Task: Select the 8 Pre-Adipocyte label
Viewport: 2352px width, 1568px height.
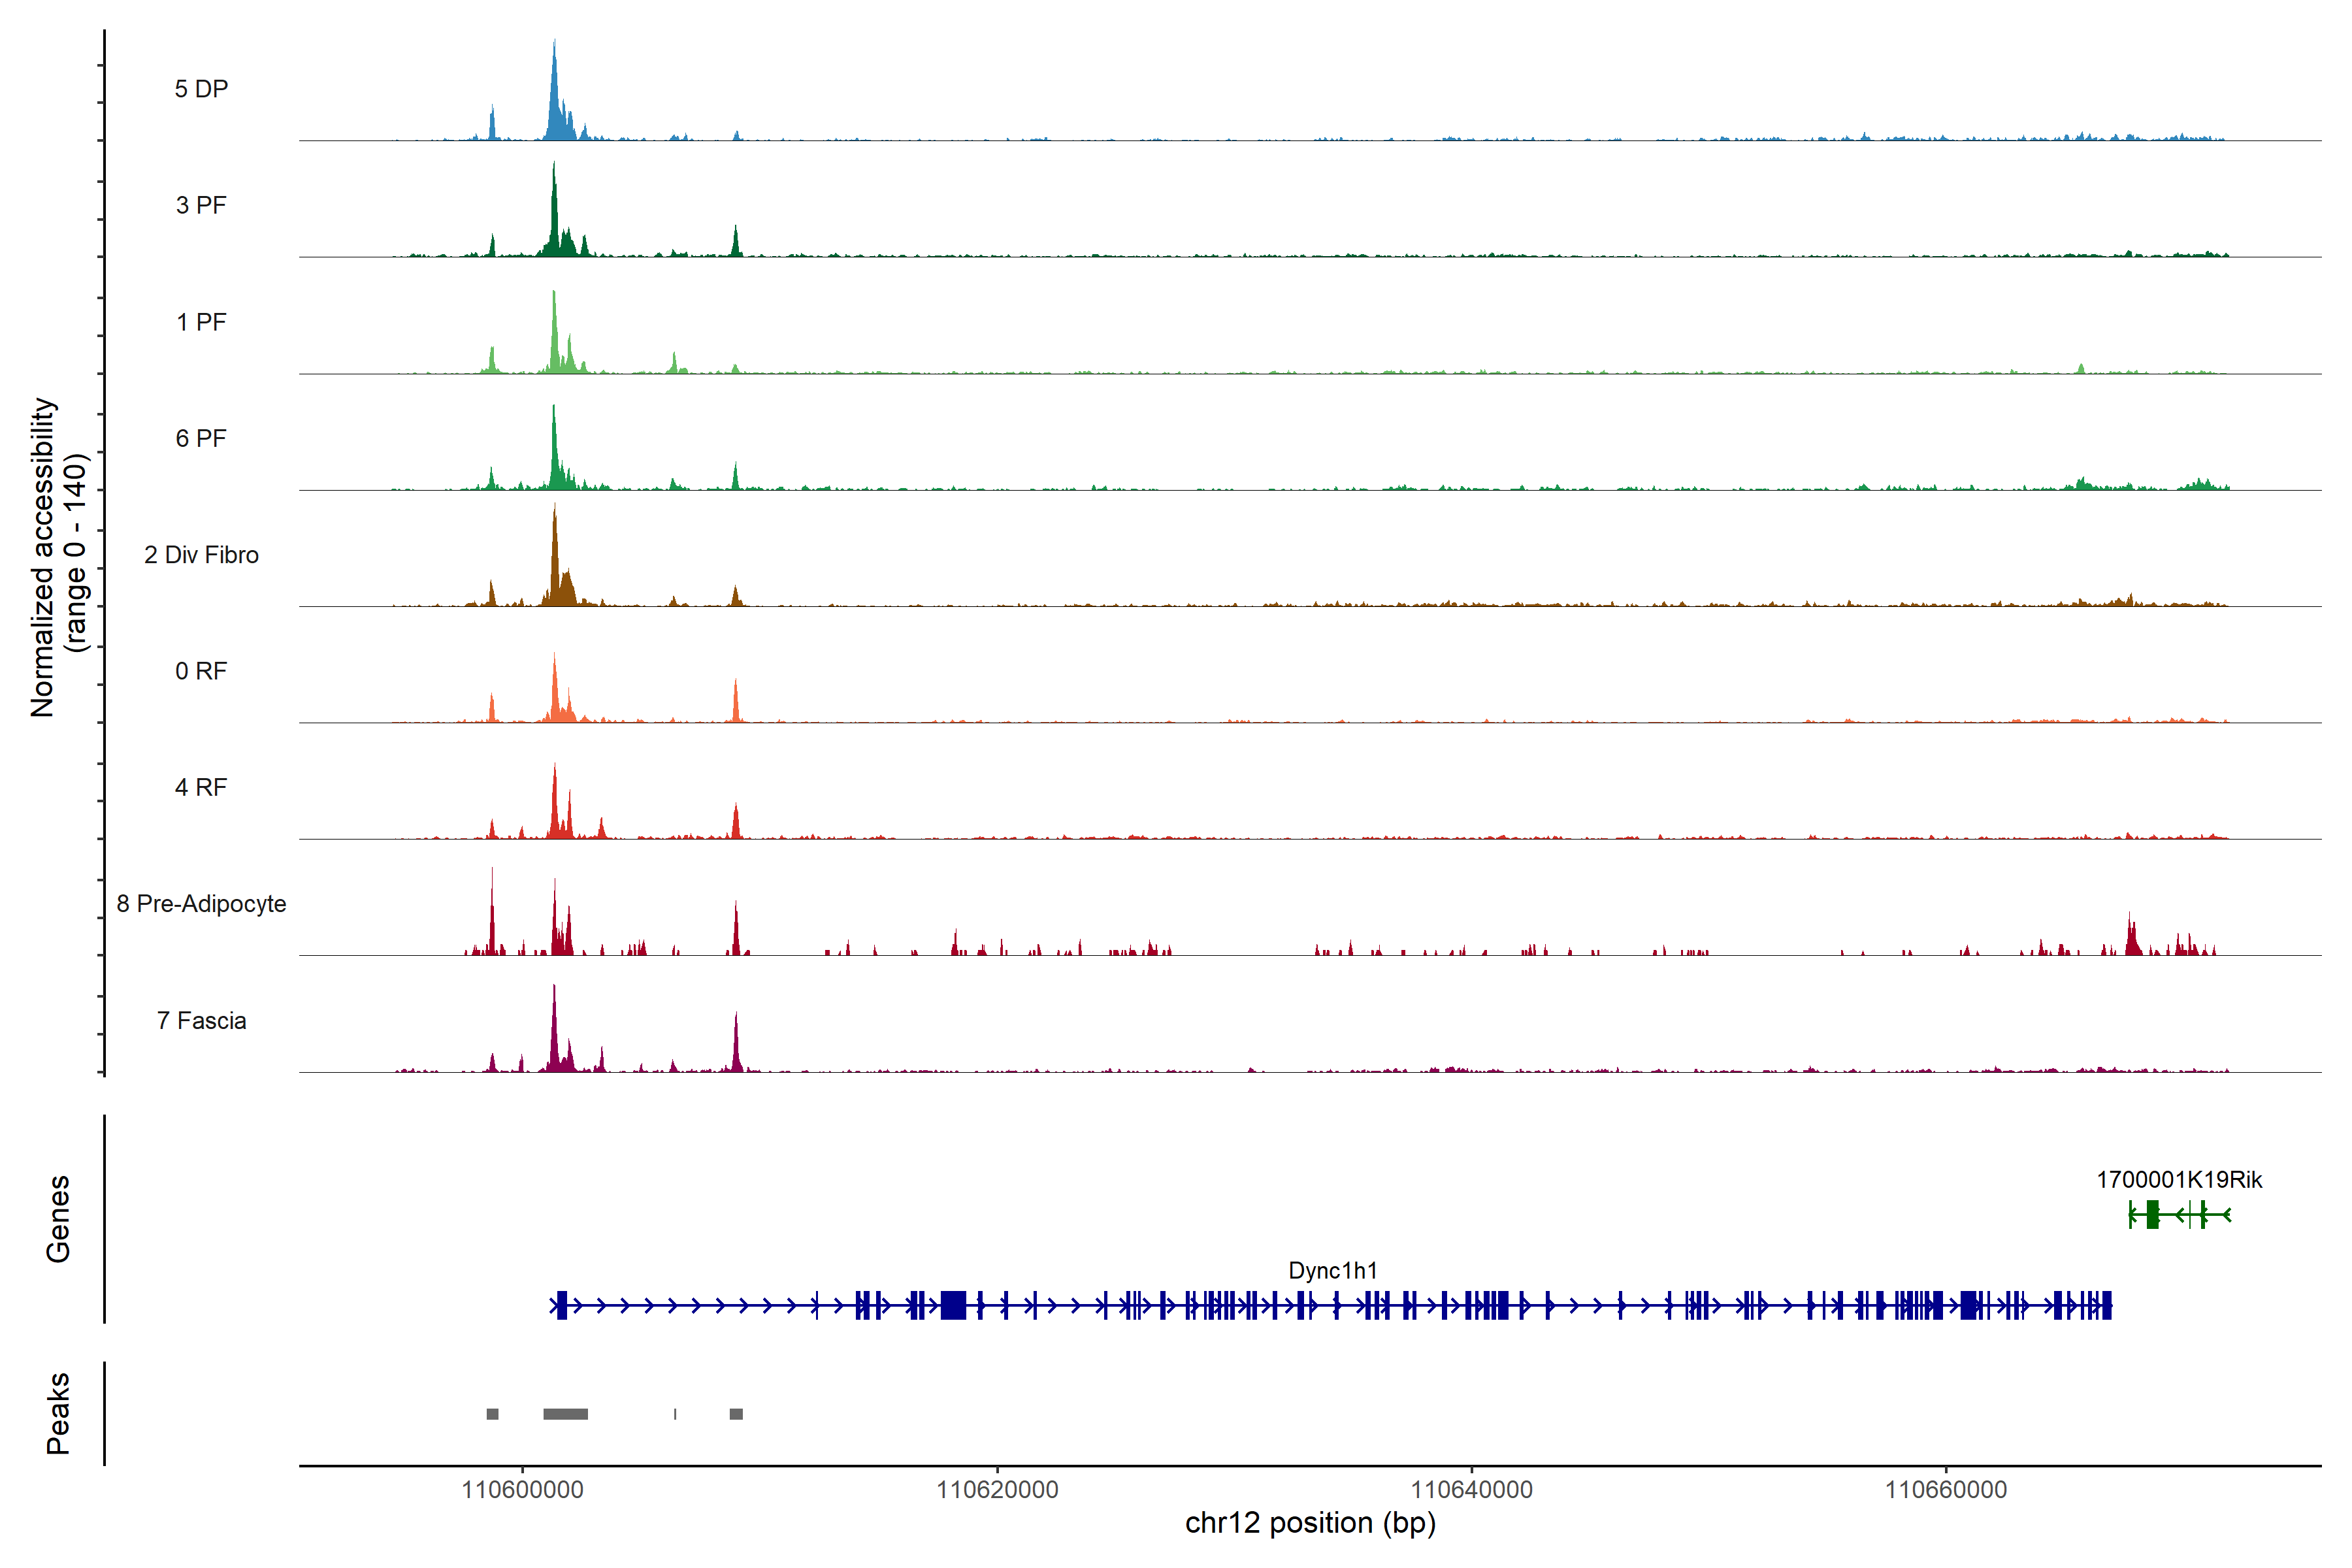Action: 201,904
